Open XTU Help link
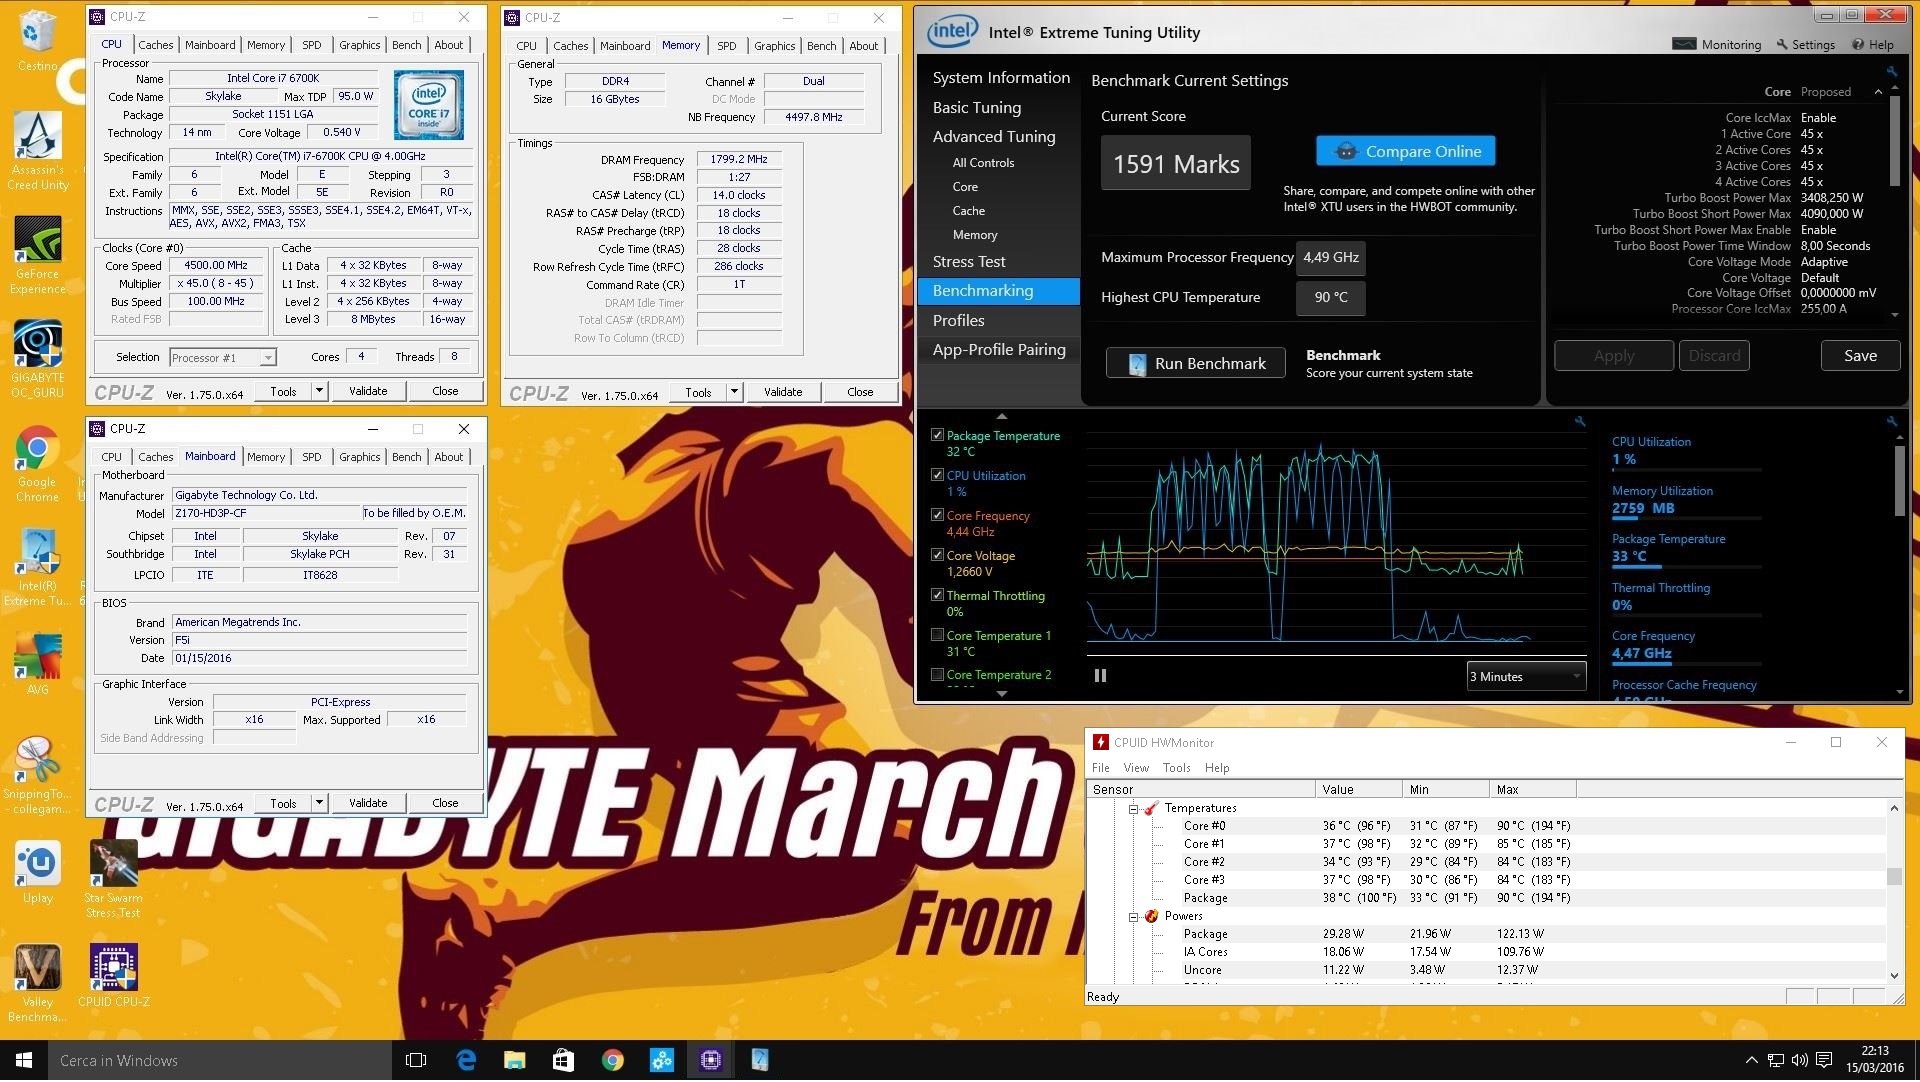 pos(1873,44)
